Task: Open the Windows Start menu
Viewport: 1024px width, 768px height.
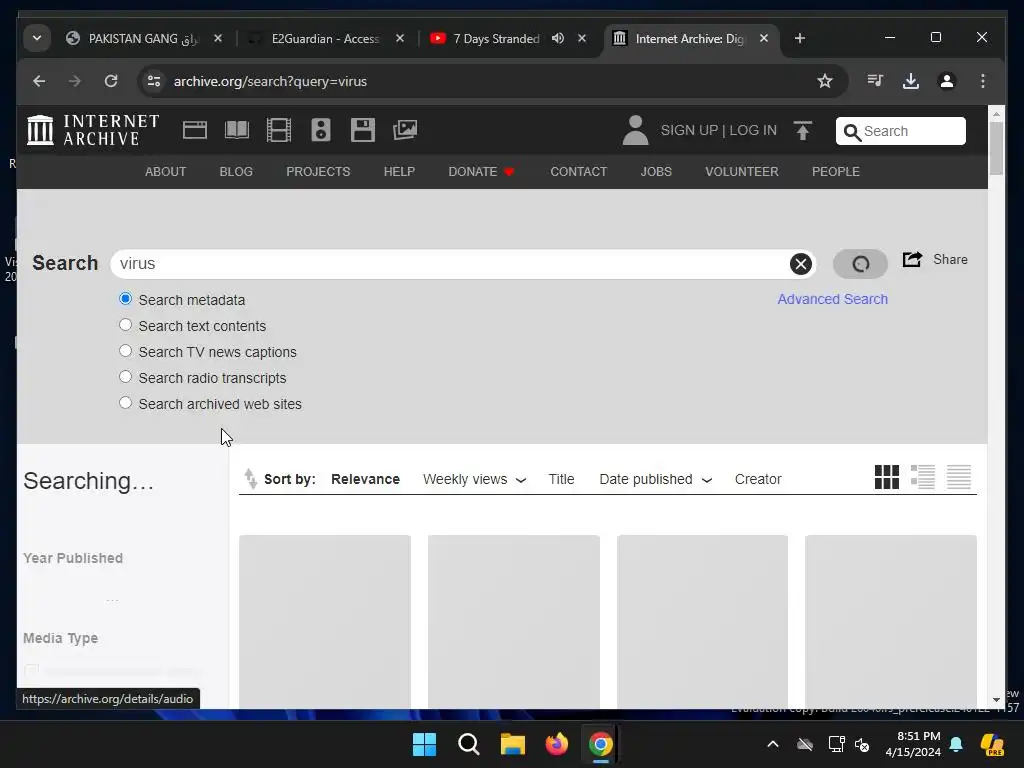Action: coord(424,744)
